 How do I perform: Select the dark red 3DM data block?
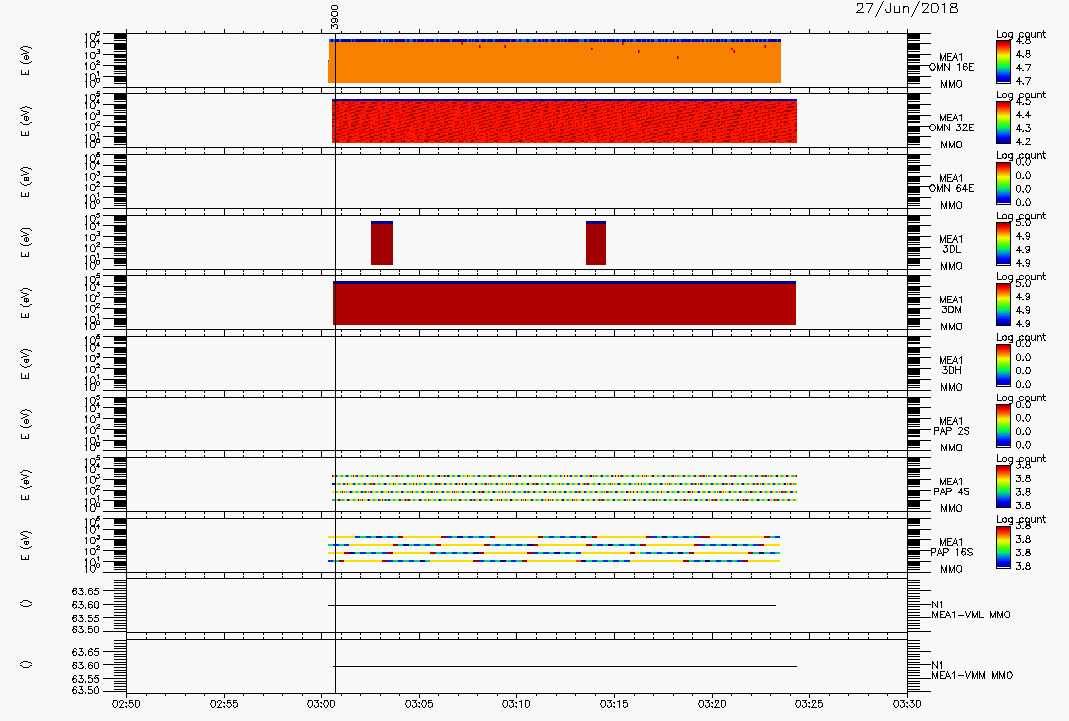[x=564, y=304]
